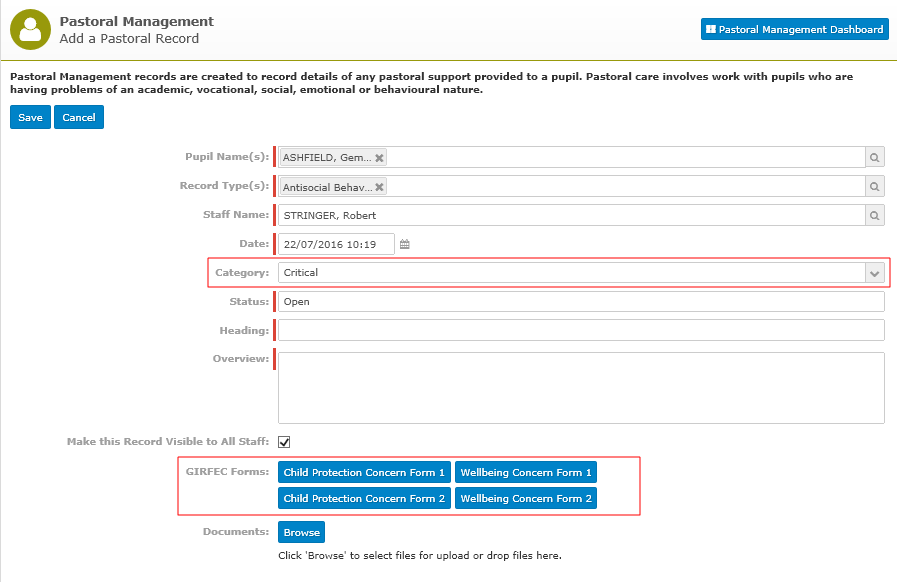Remove ASHFIELD, Gem... pupil tag

point(379,158)
